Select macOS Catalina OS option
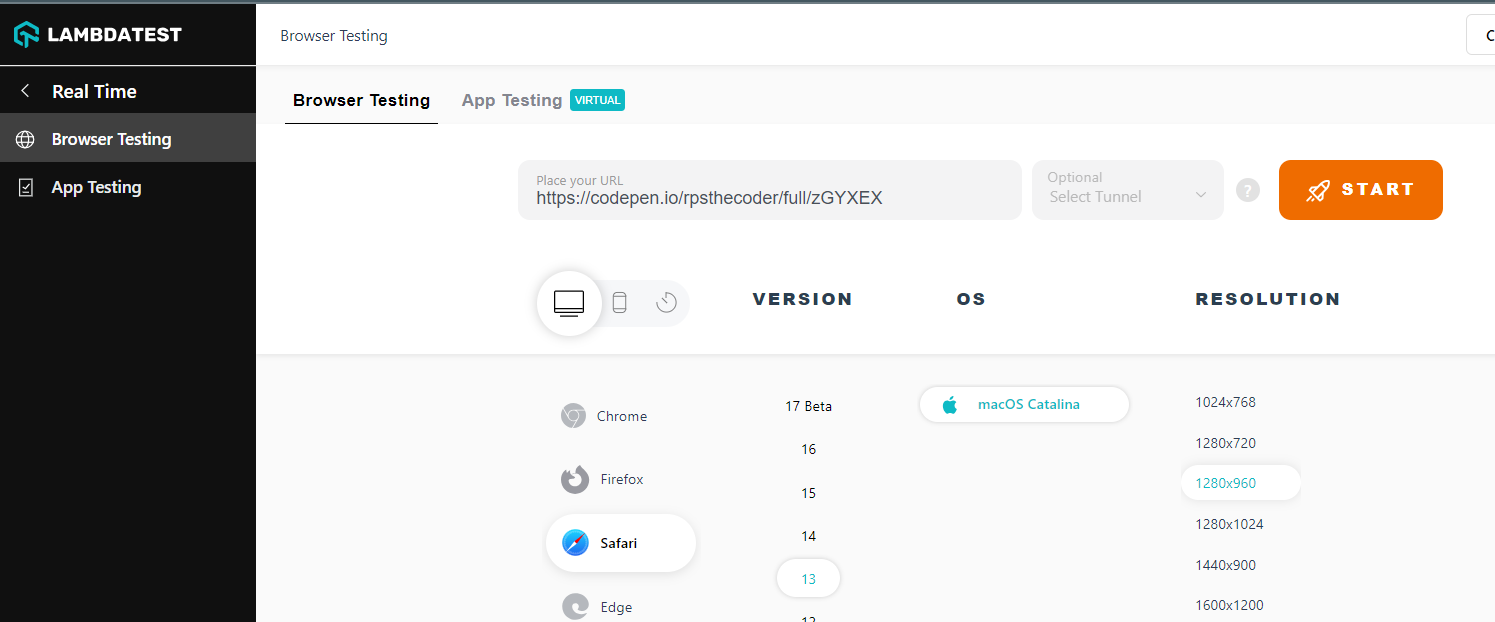1495x622 pixels. [1024, 405]
